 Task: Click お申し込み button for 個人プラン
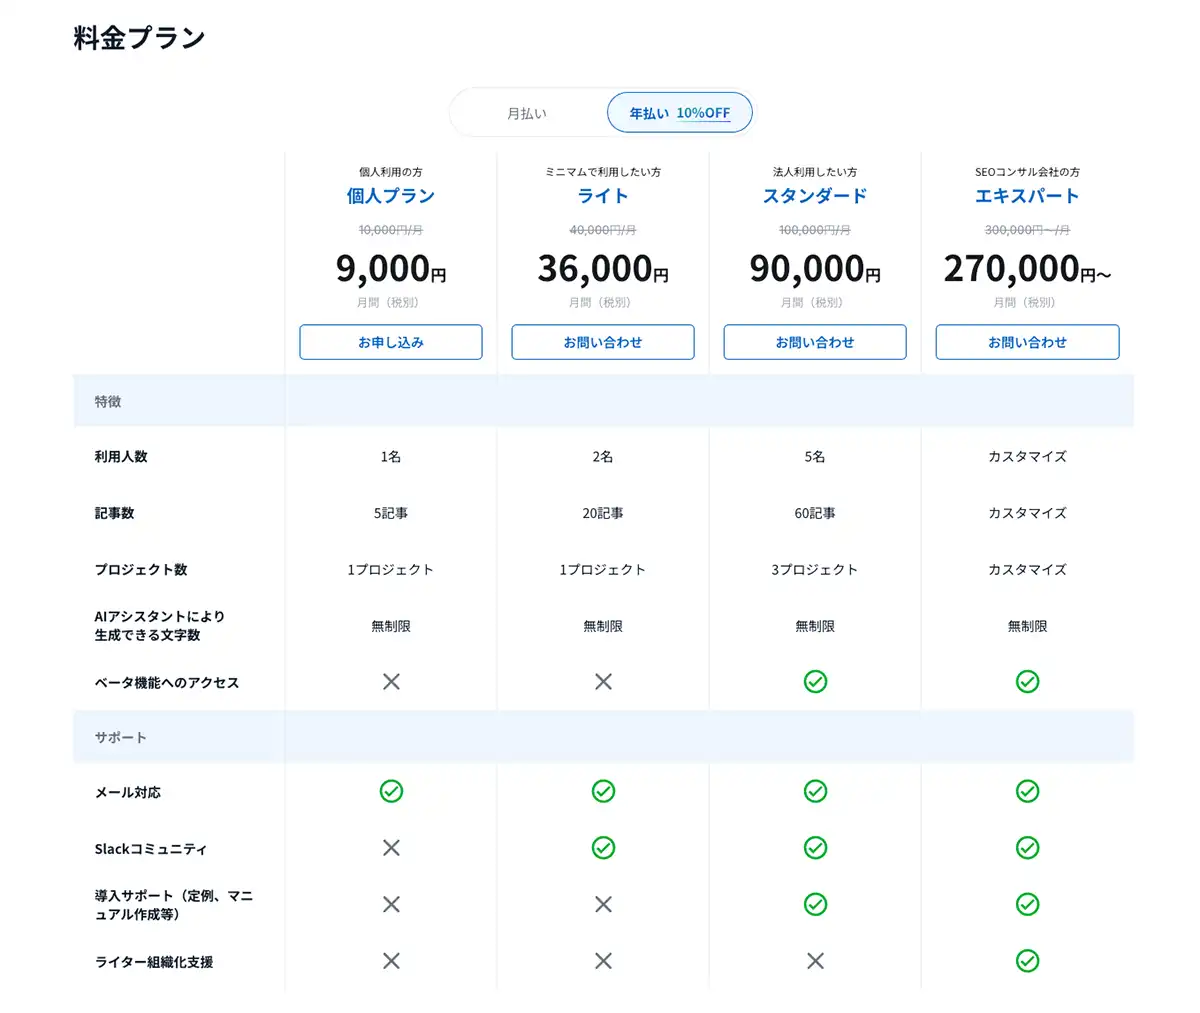pos(391,342)
